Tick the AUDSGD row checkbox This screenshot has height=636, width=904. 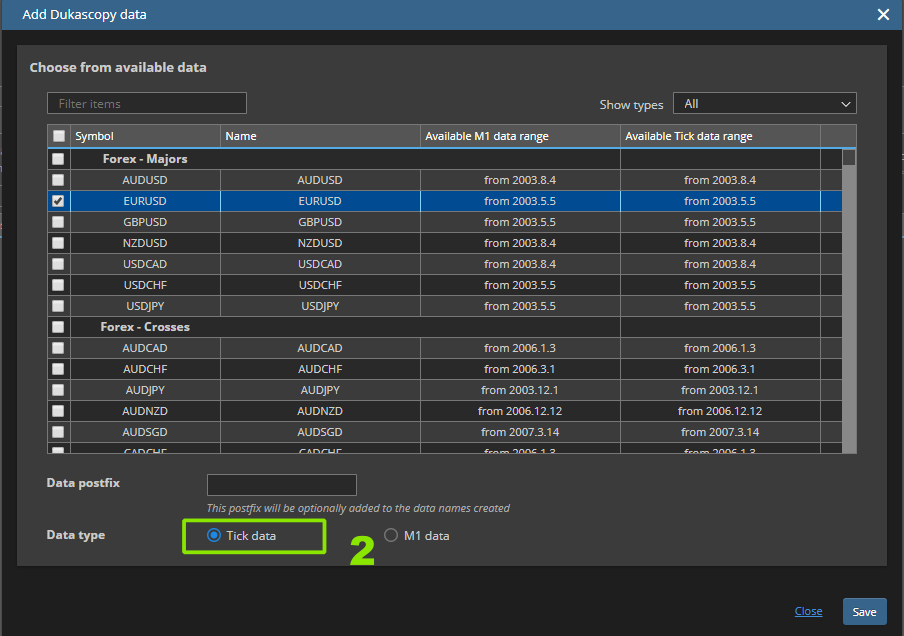pos(58,432)
